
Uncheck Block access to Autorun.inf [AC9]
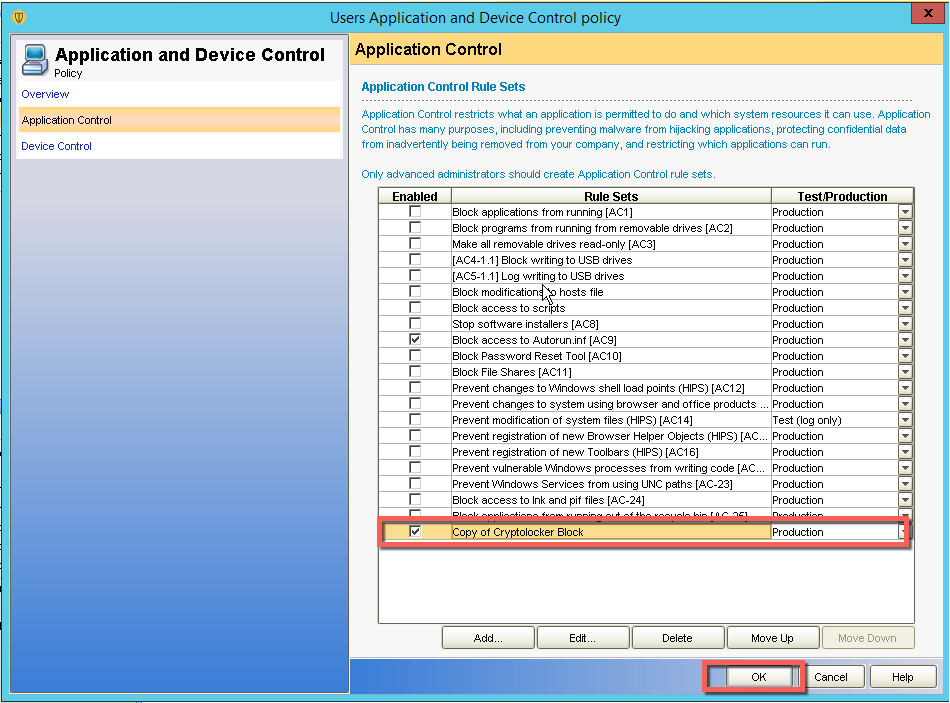click(x=415, y=340)
